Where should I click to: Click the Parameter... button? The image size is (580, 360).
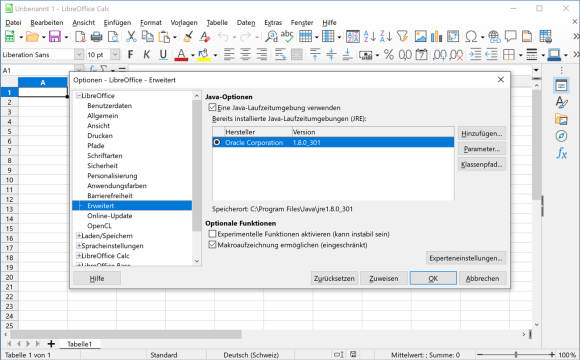click(481, 149)
